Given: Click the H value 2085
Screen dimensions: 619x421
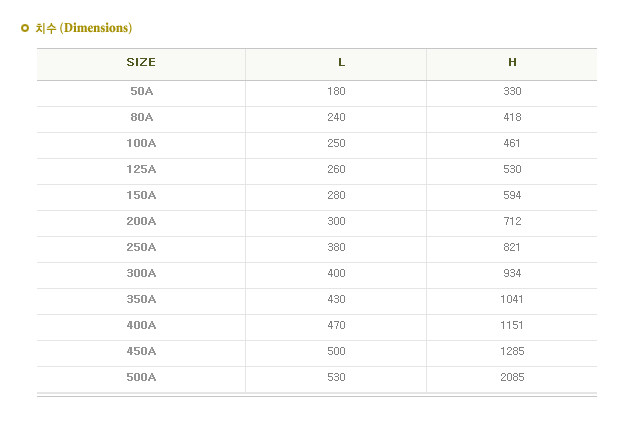Looking at the screenshot, I should coord(512,378).
